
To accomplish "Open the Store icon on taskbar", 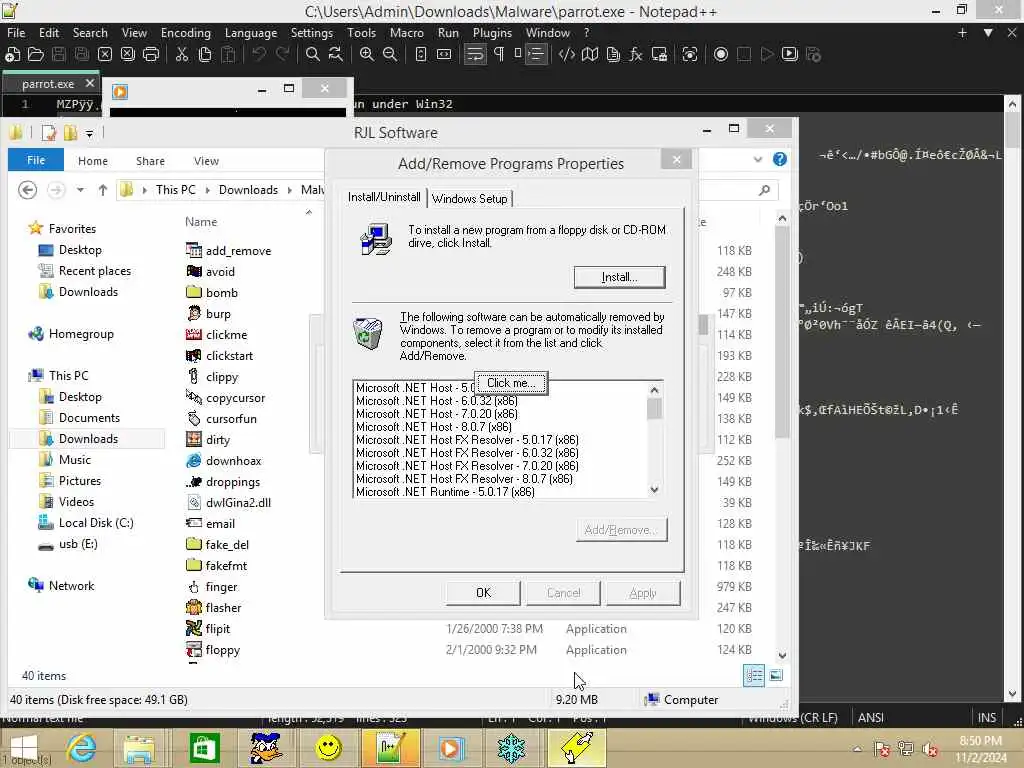I will pos(204,748).
